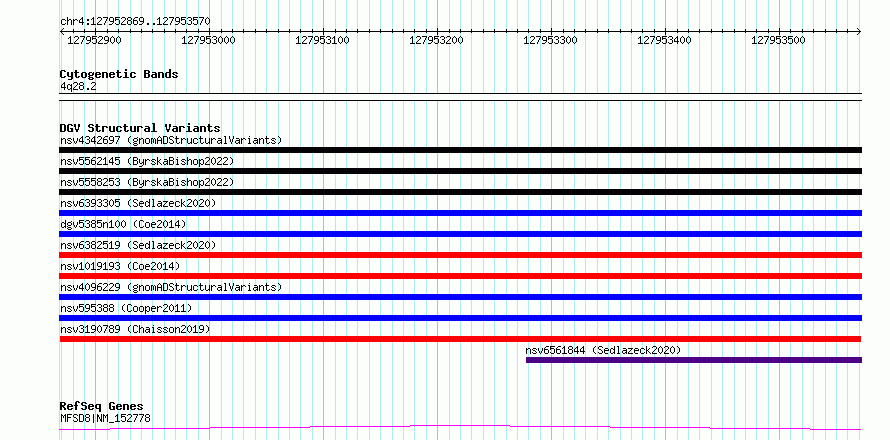Open variant nsv4342697 (gnomADStructuralVariants) label
Image resolution: width=890 pixels, height=440 pixels.
(171, 140)
